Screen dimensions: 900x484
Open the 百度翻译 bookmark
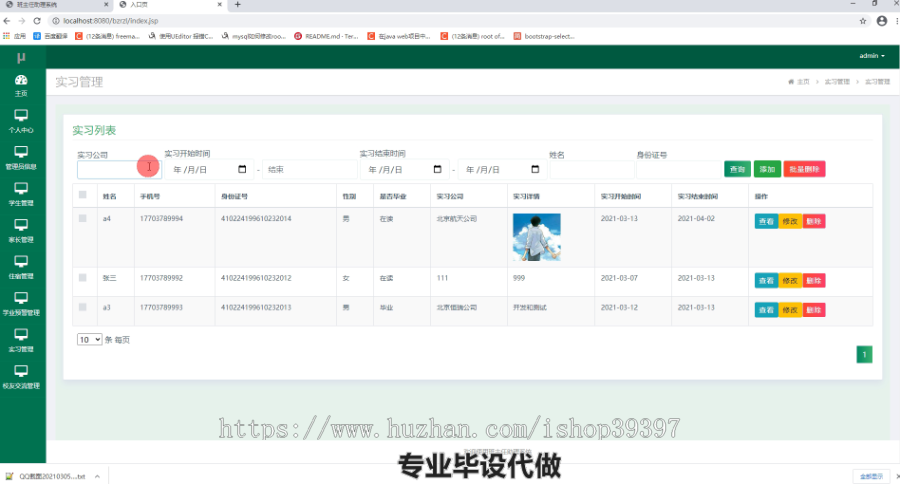pos(51,36)
